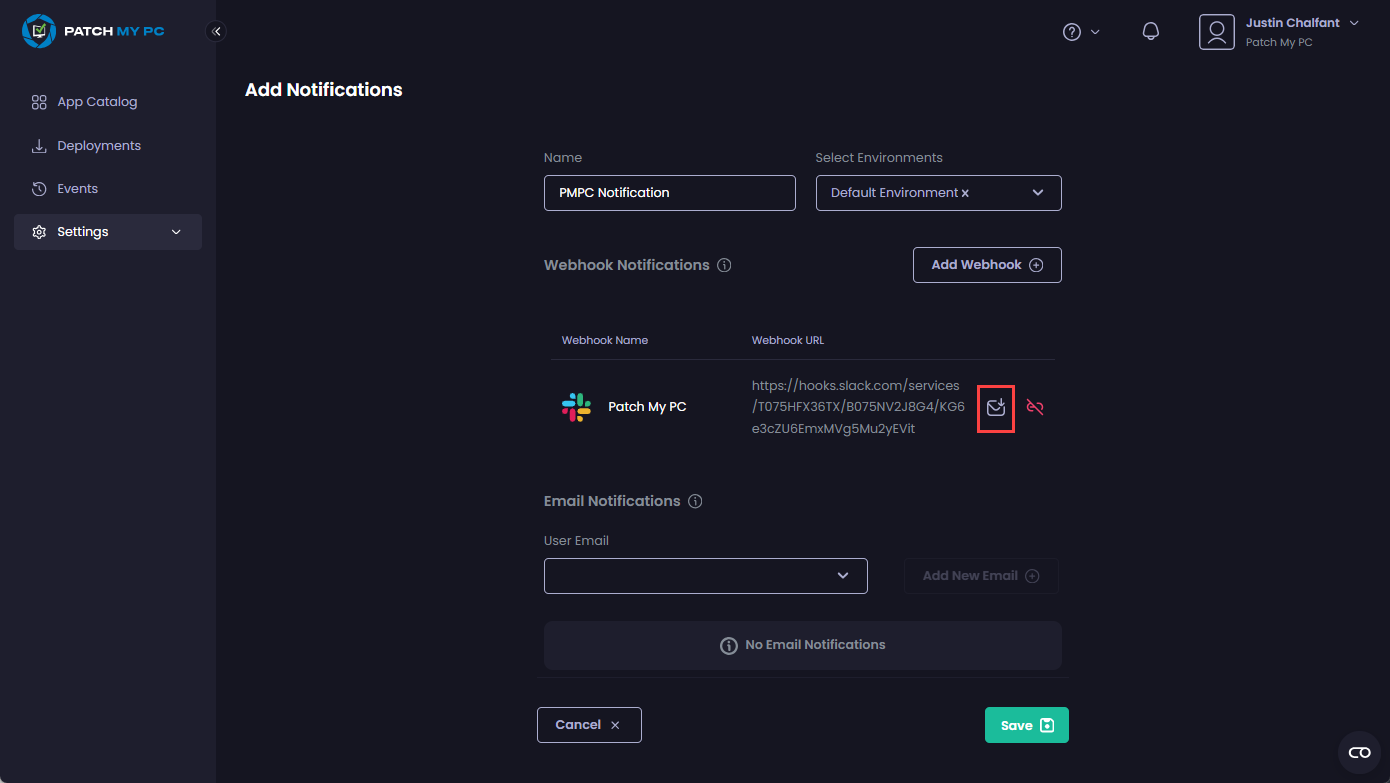Click the green Save button
This screenshot has height=783, width=1390.
point(1026,725)
